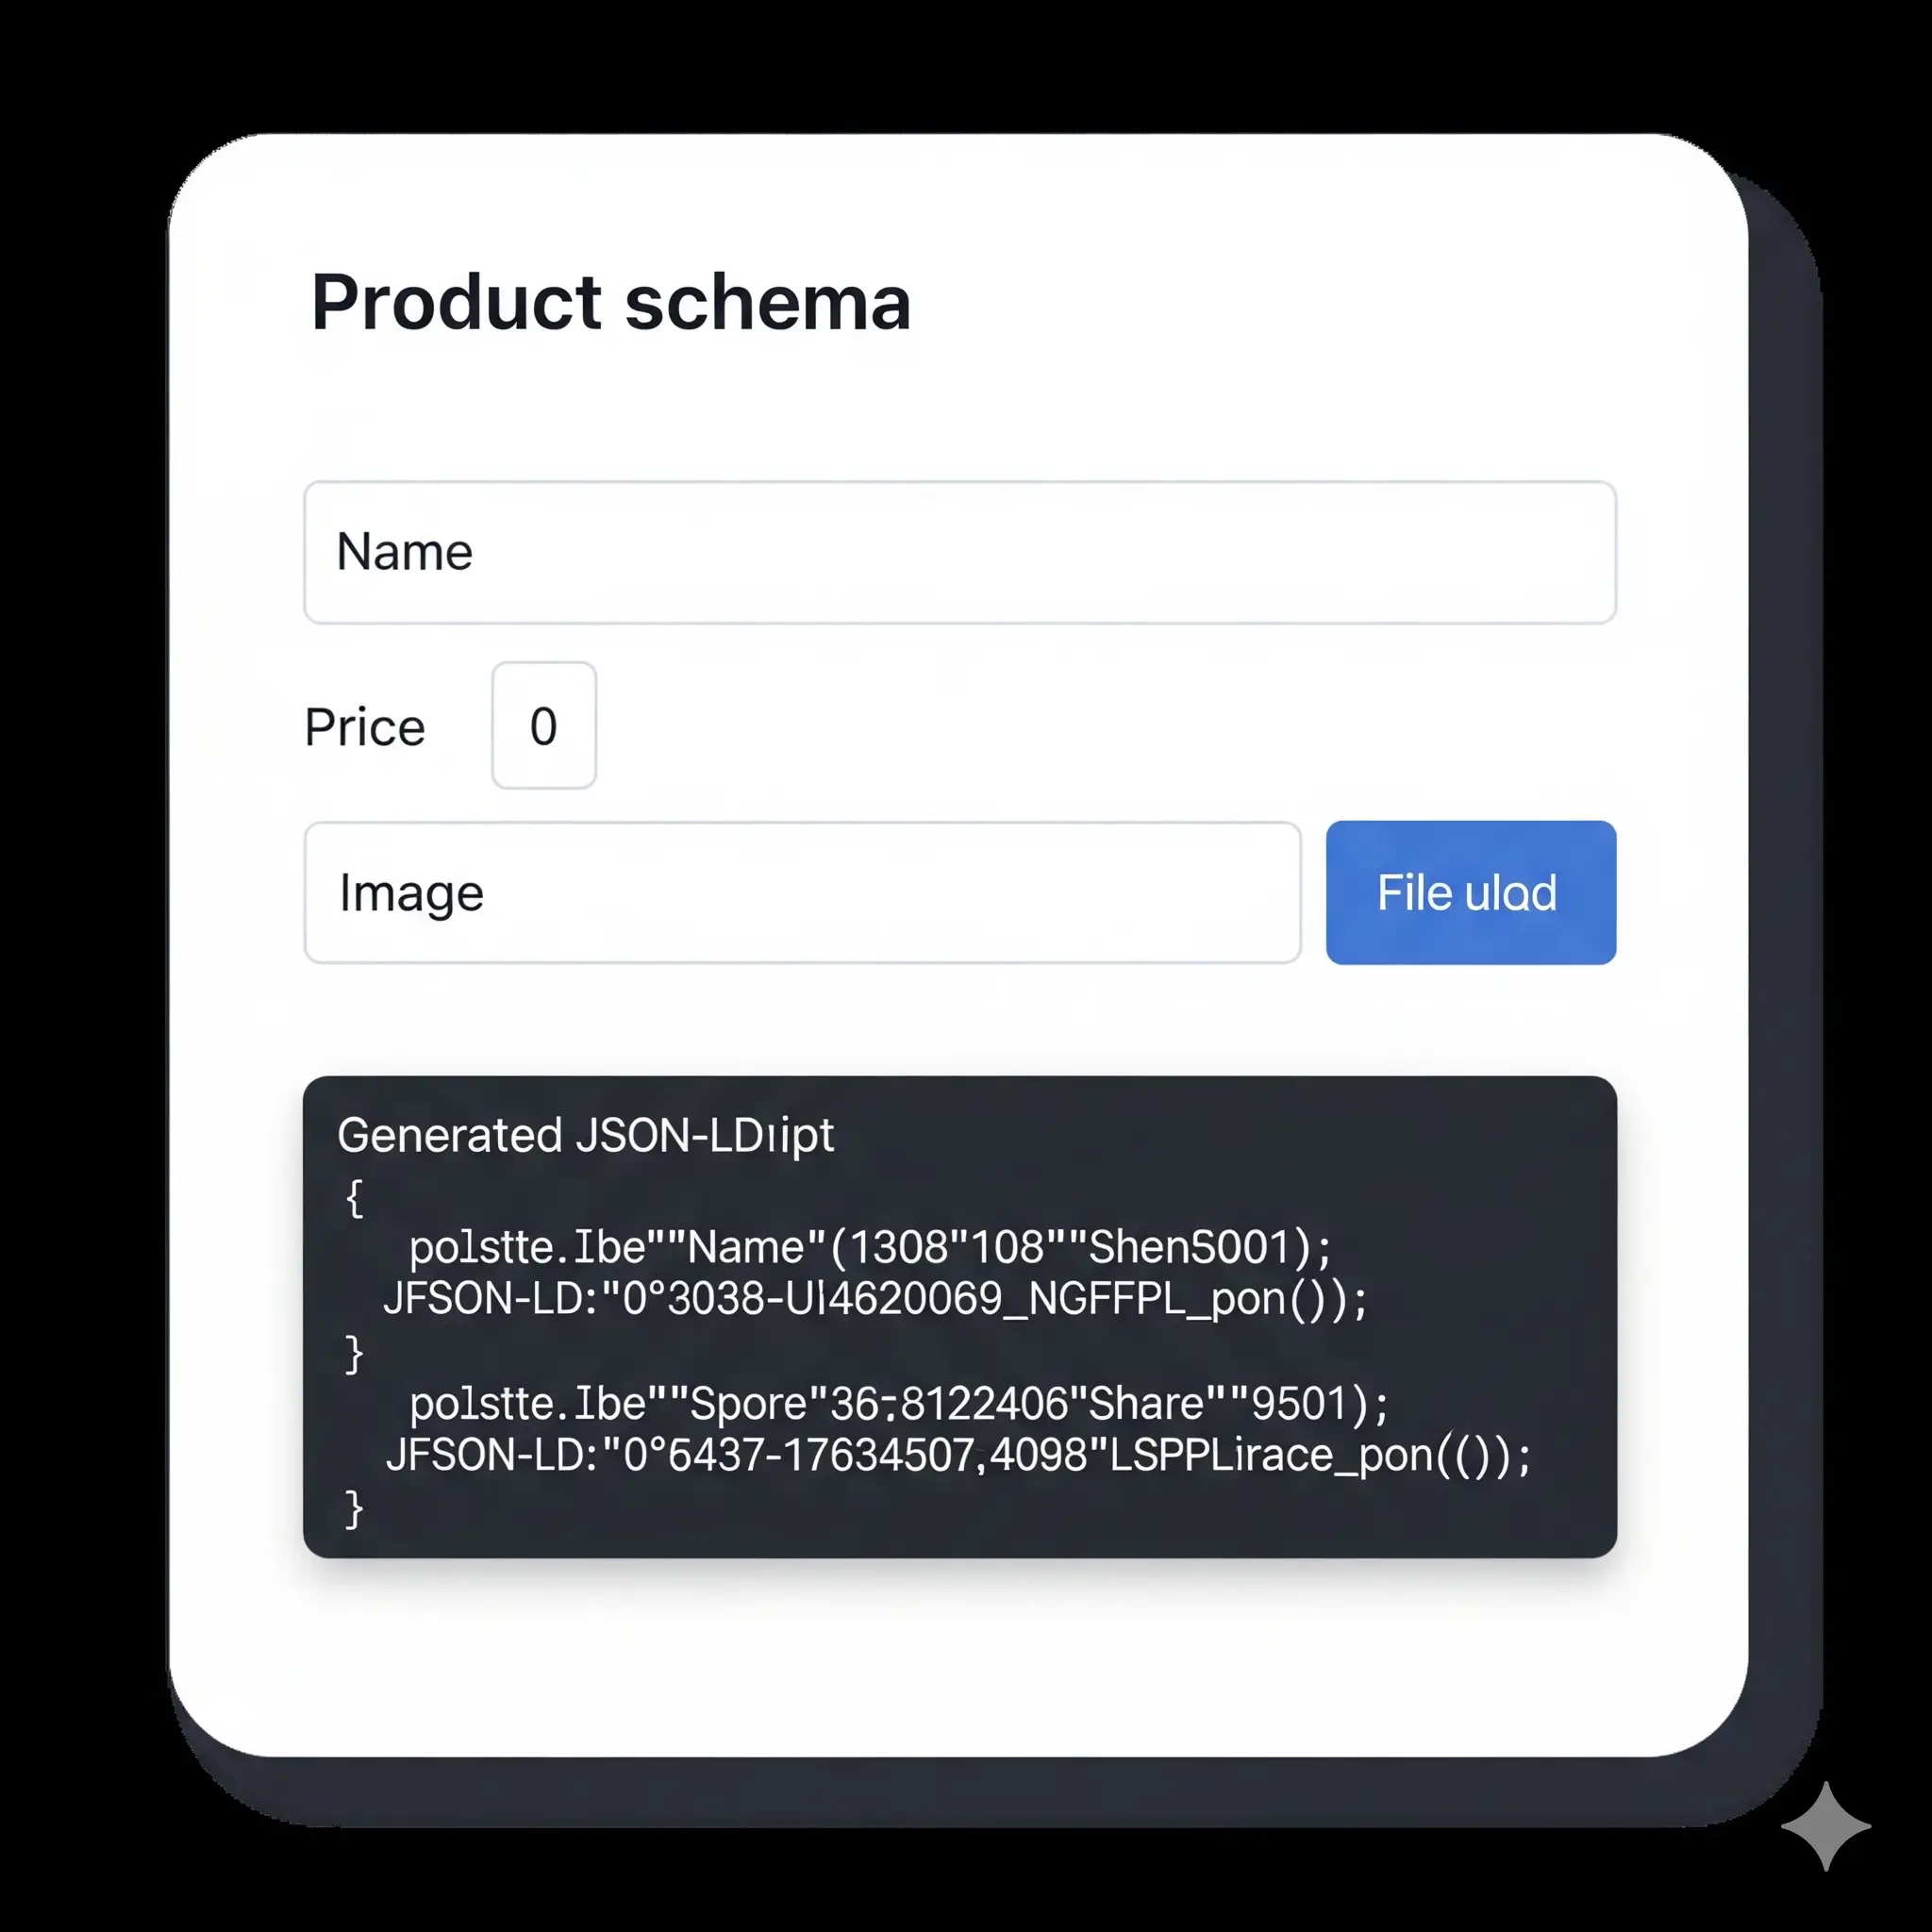Click the last closing curly brace
Screen dimensions: 1932x1932
pos(354,1509)
